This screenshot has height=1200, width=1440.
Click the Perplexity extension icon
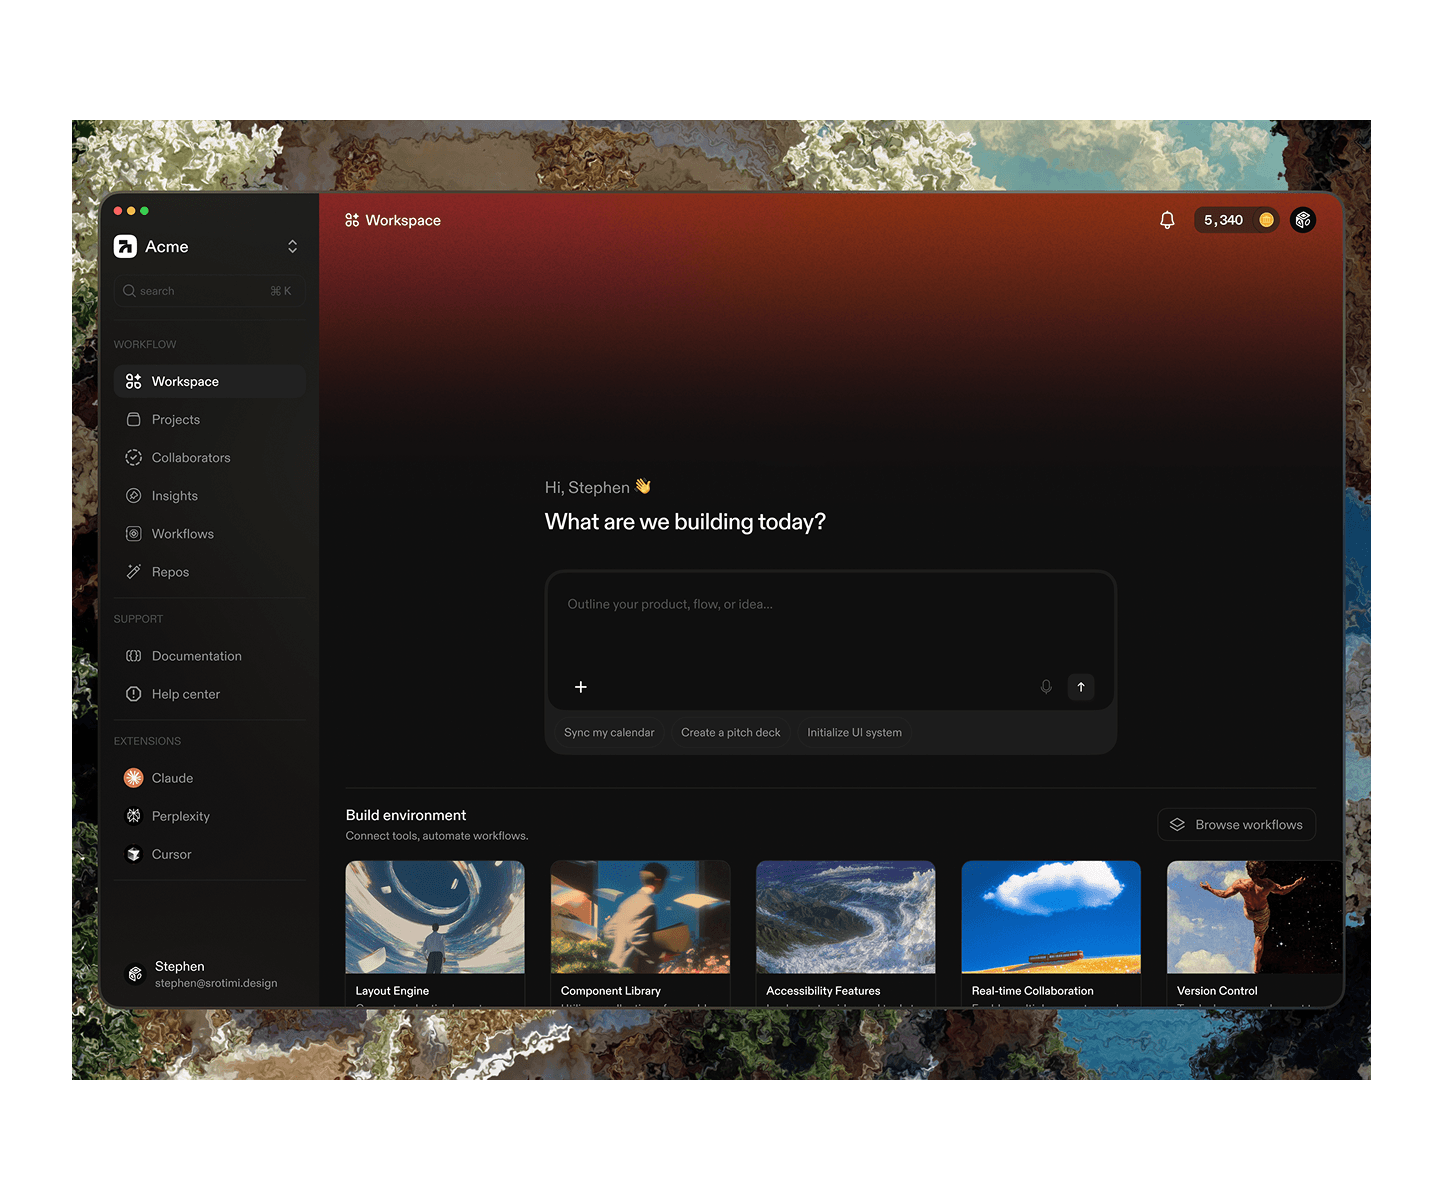click(x=133, y=816)
